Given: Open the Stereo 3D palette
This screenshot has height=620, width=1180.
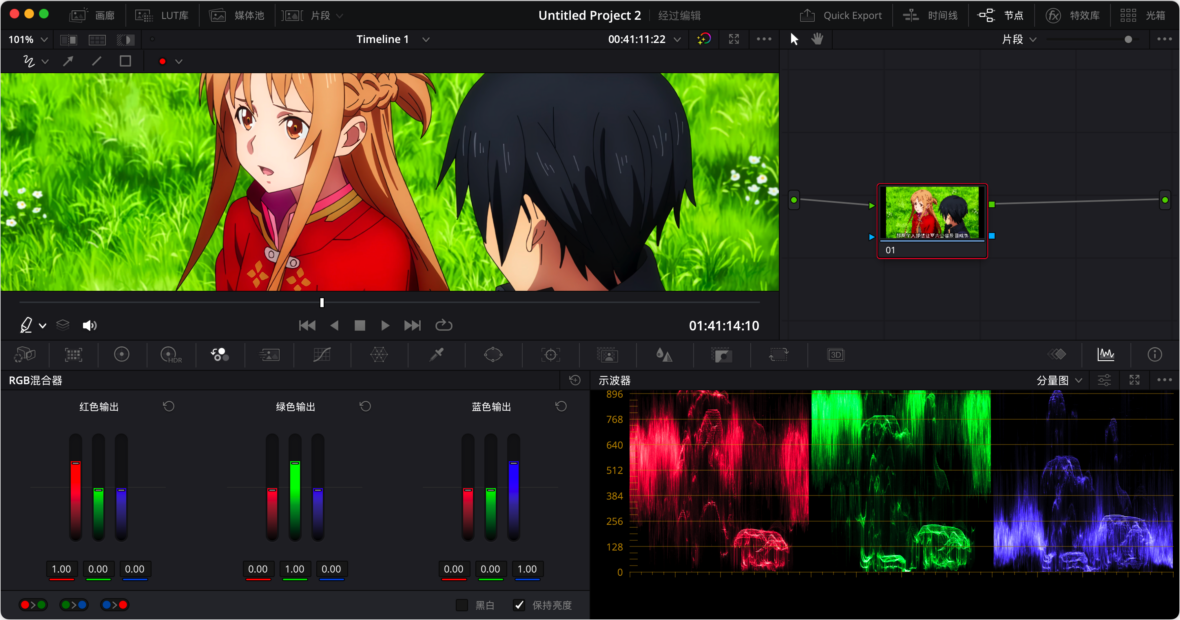Looking at the screenshot, I should click(x=835, y=355).
